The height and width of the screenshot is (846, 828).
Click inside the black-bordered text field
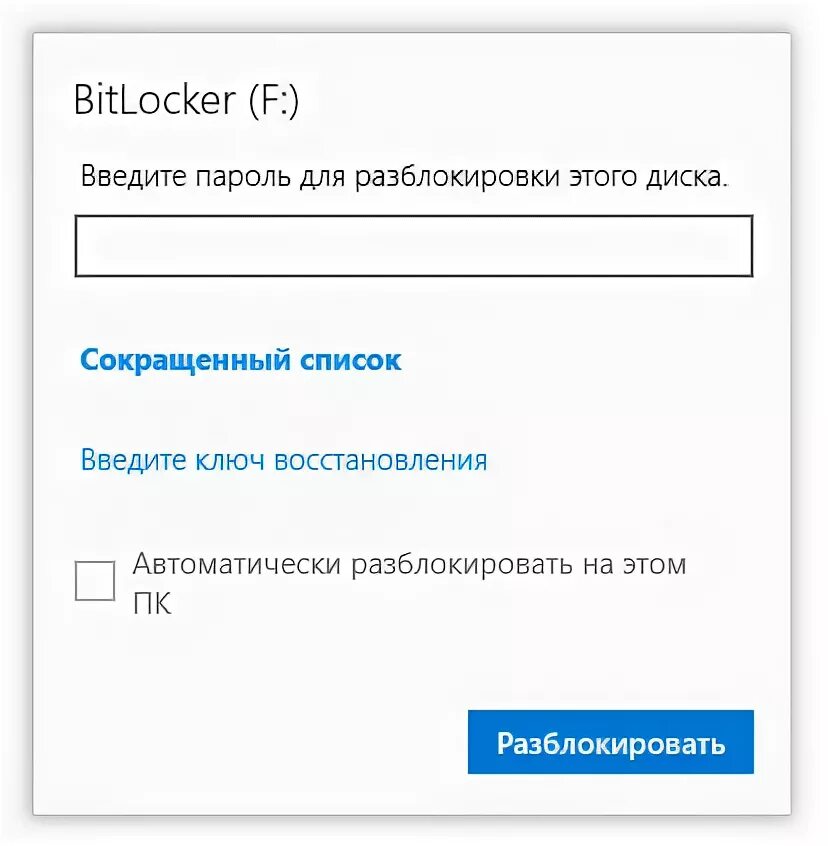coord(413,245)
